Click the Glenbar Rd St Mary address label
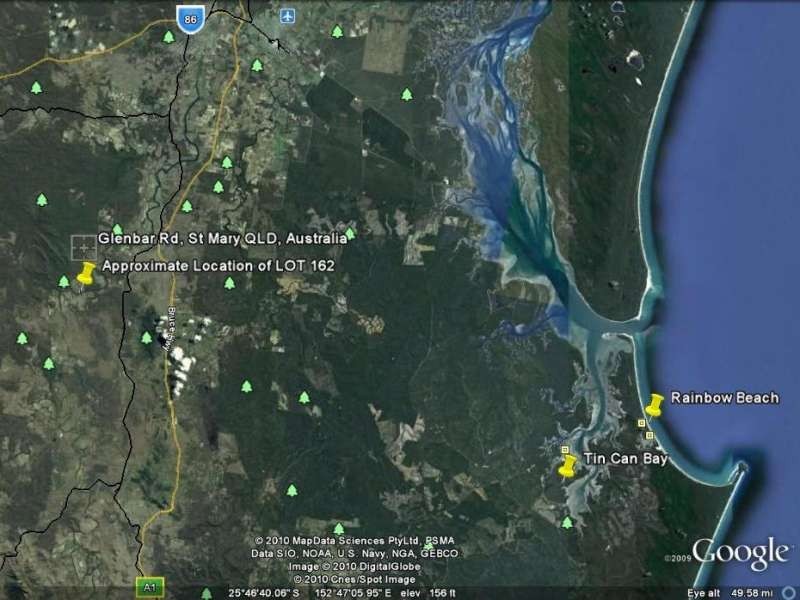 pos(225,240)
